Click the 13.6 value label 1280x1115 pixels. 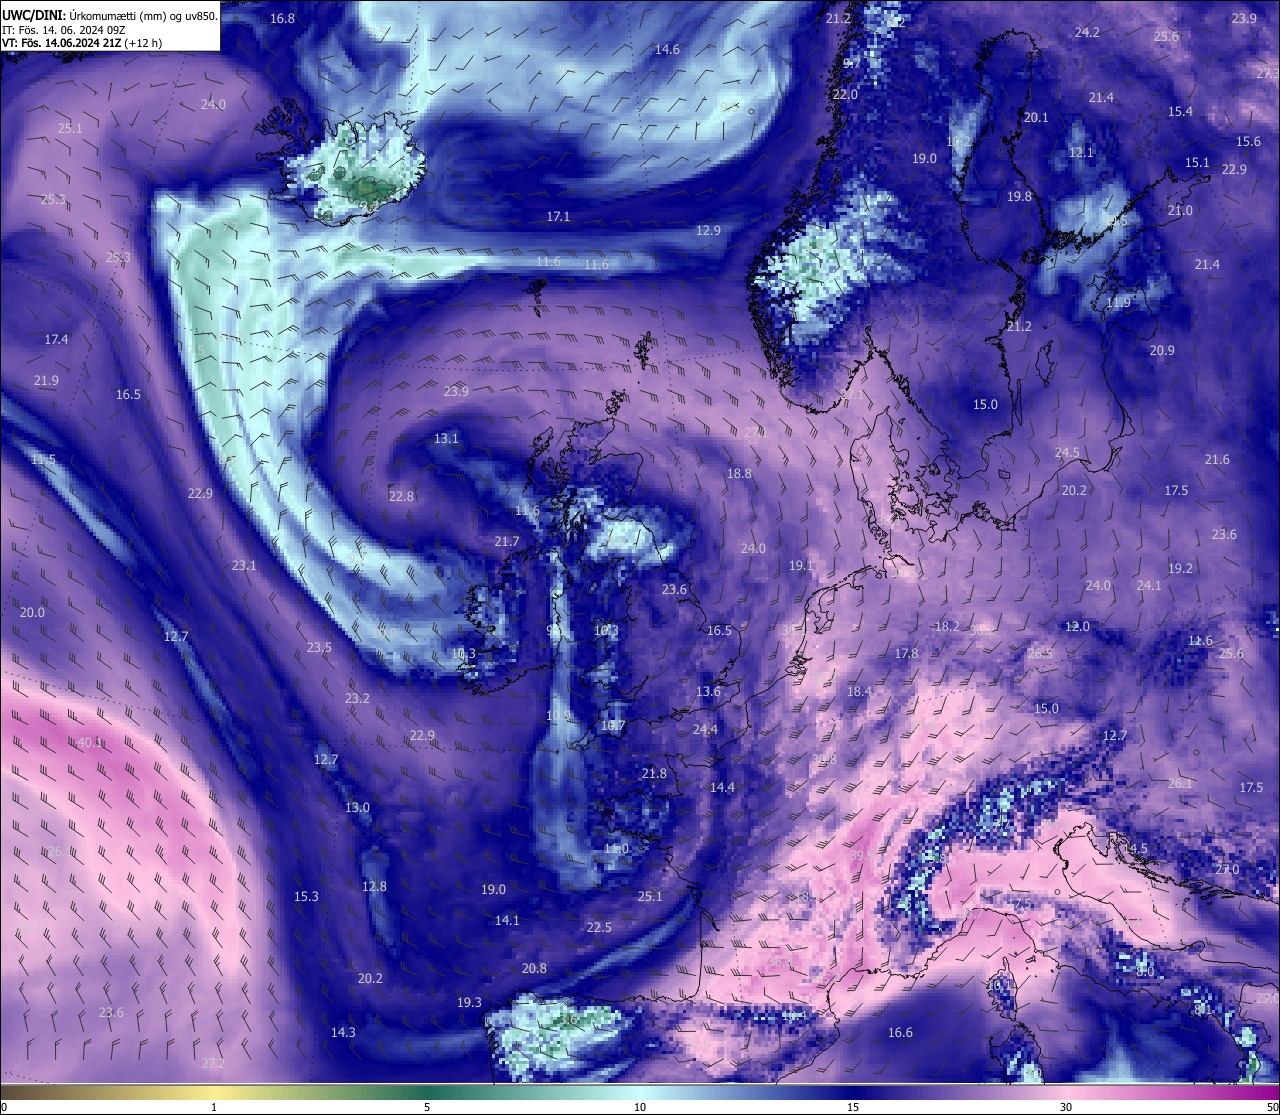[708, 691]
